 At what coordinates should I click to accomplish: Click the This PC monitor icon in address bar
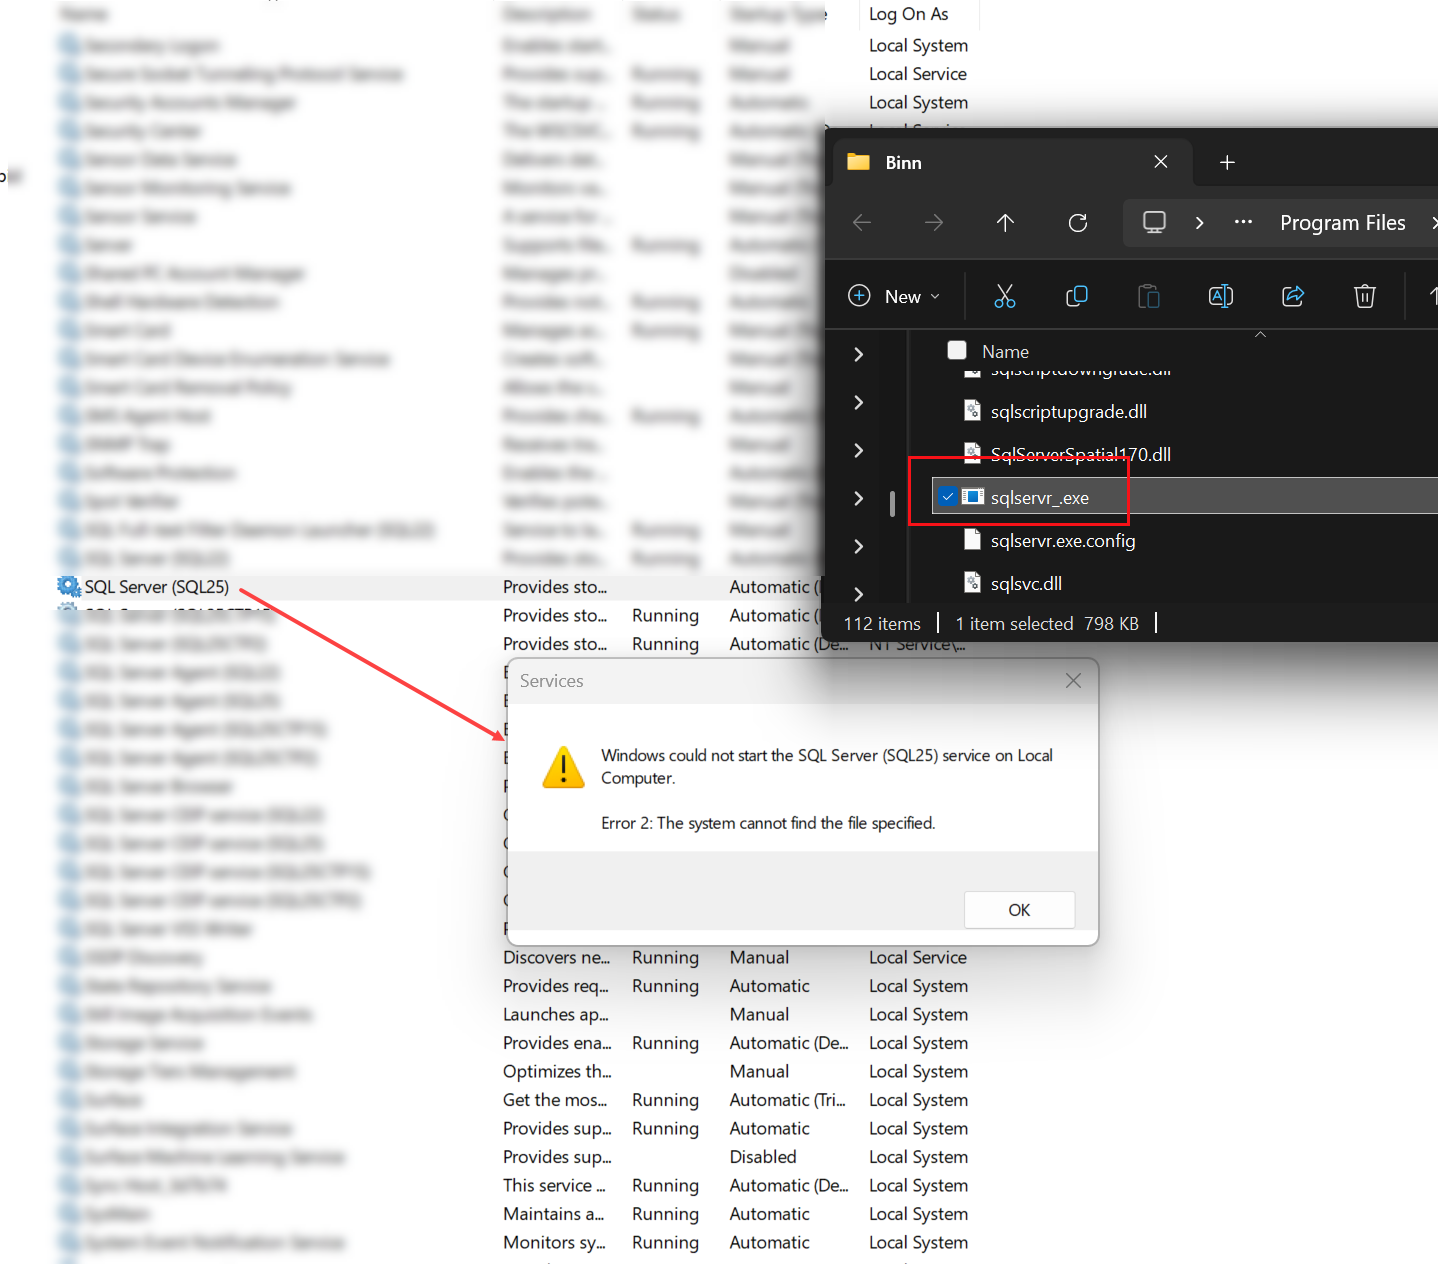[1154, 222]
